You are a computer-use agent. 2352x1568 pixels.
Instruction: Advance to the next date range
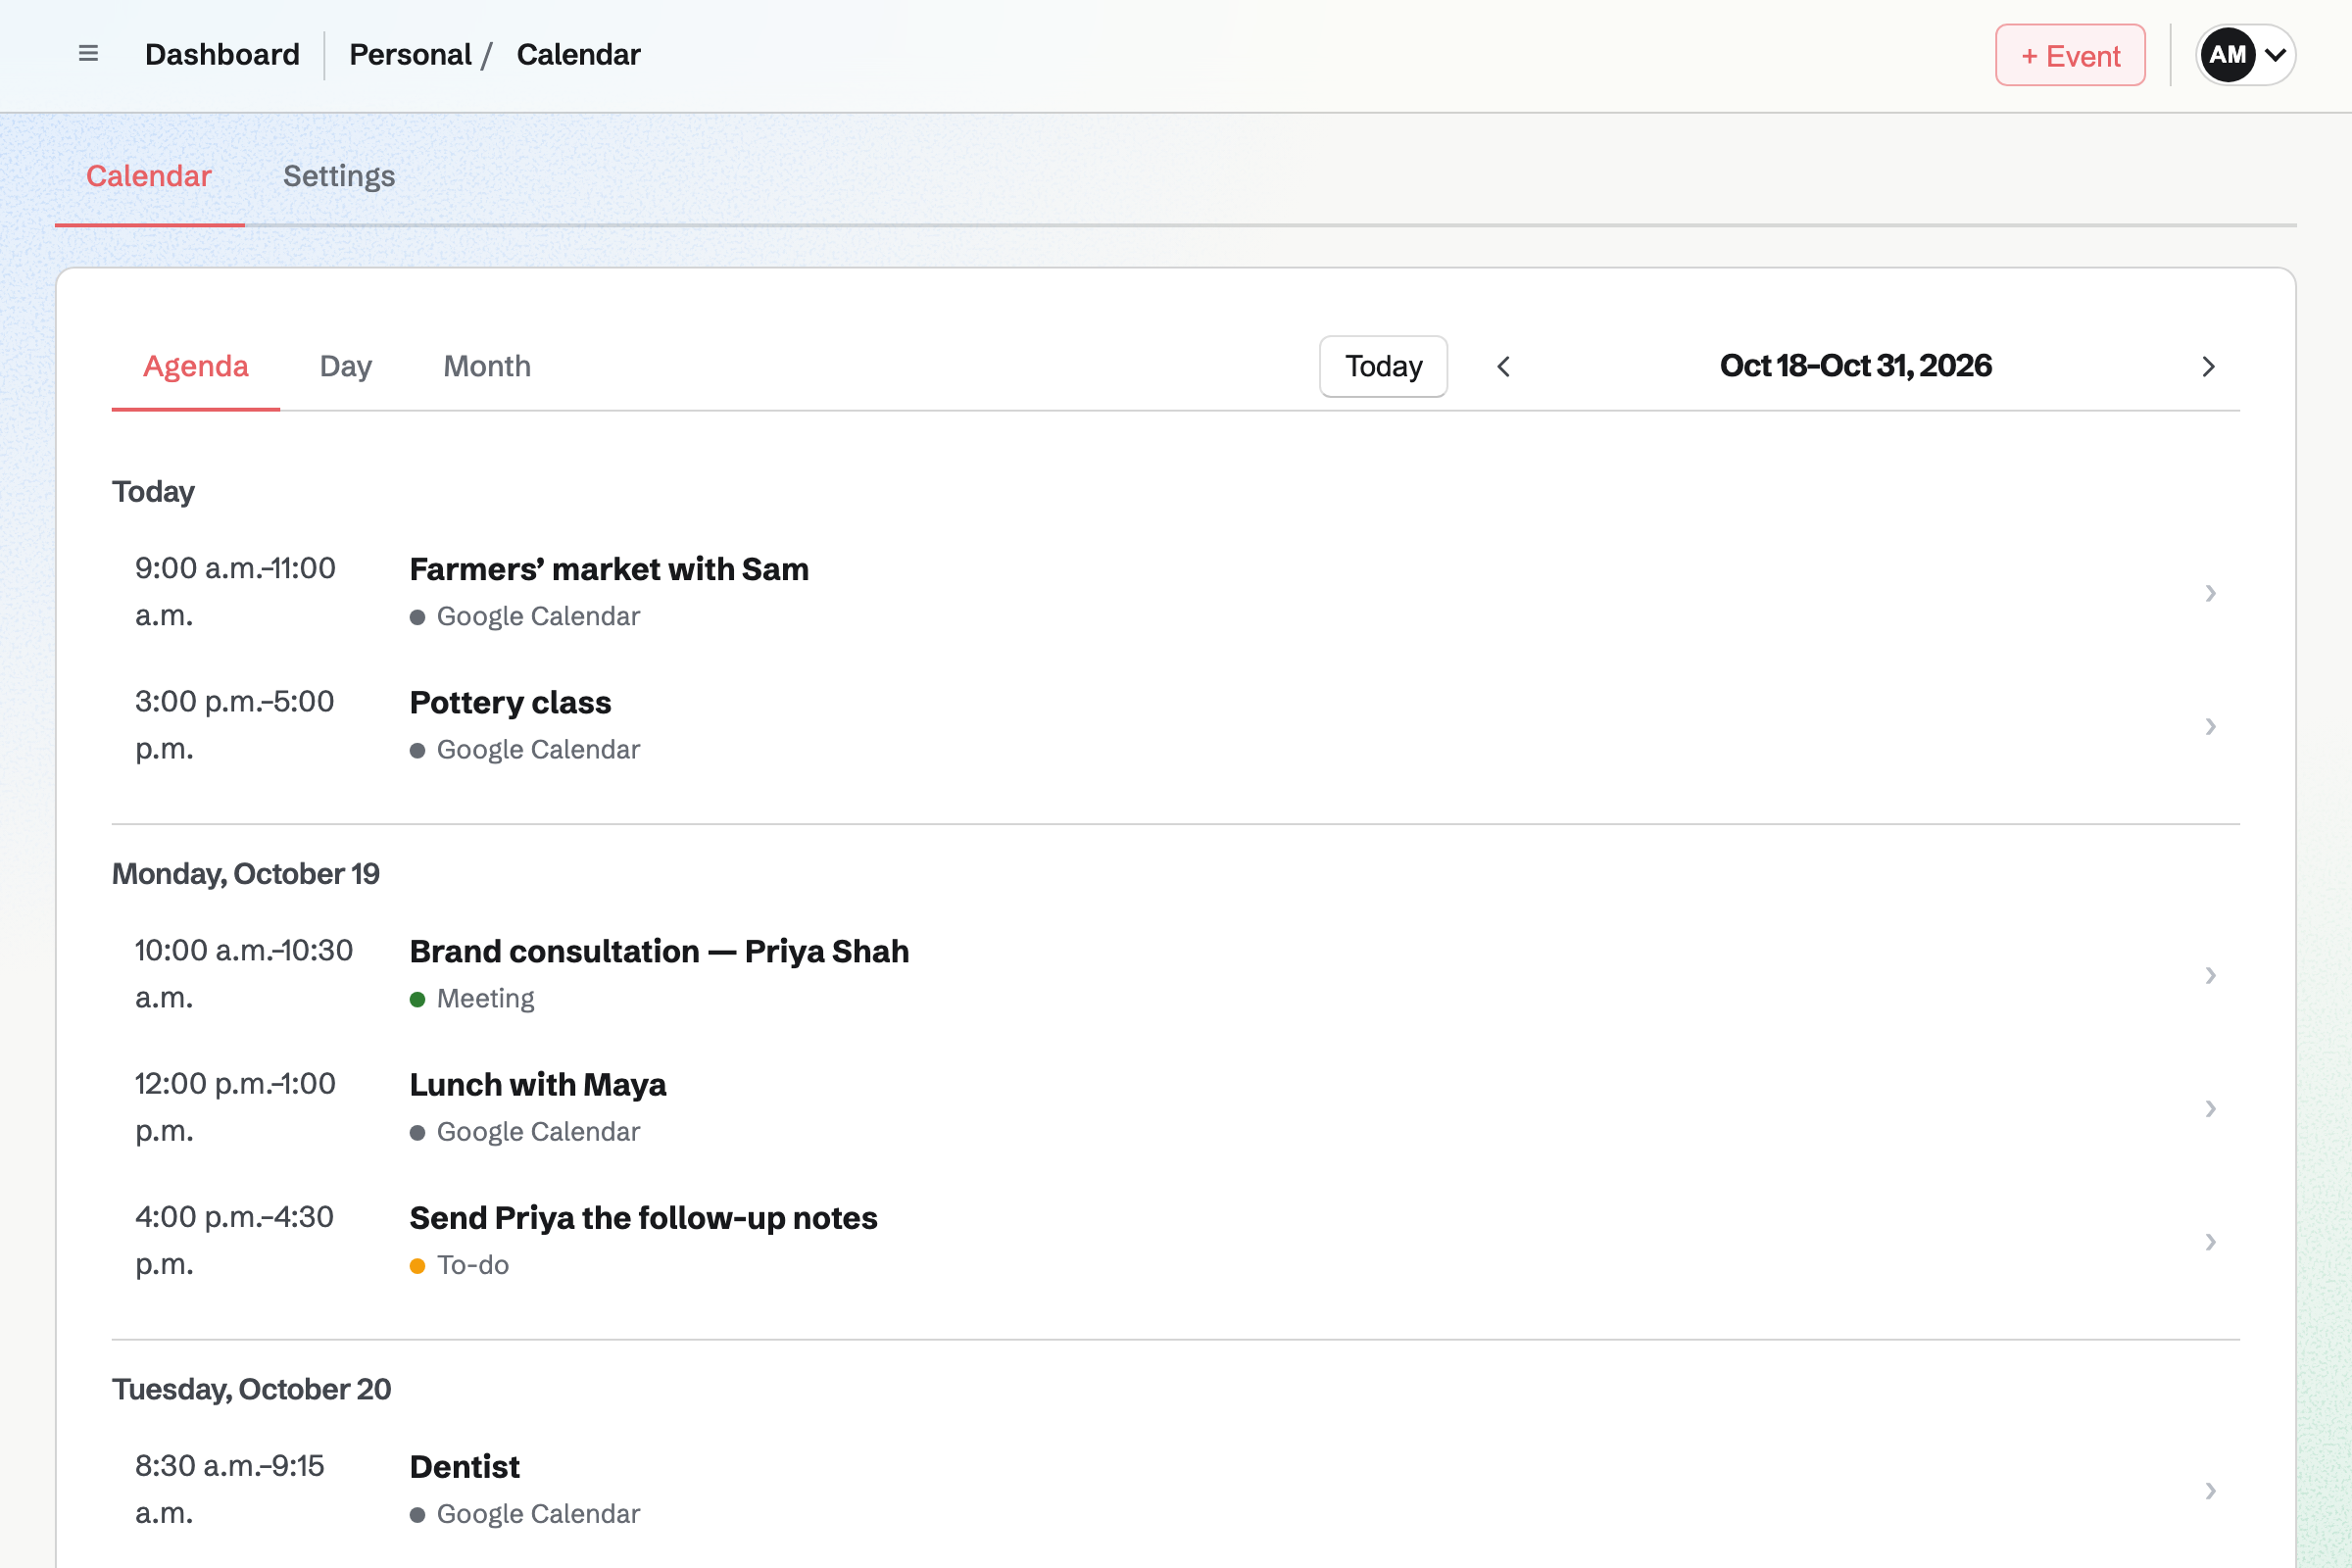point(2209,367)
